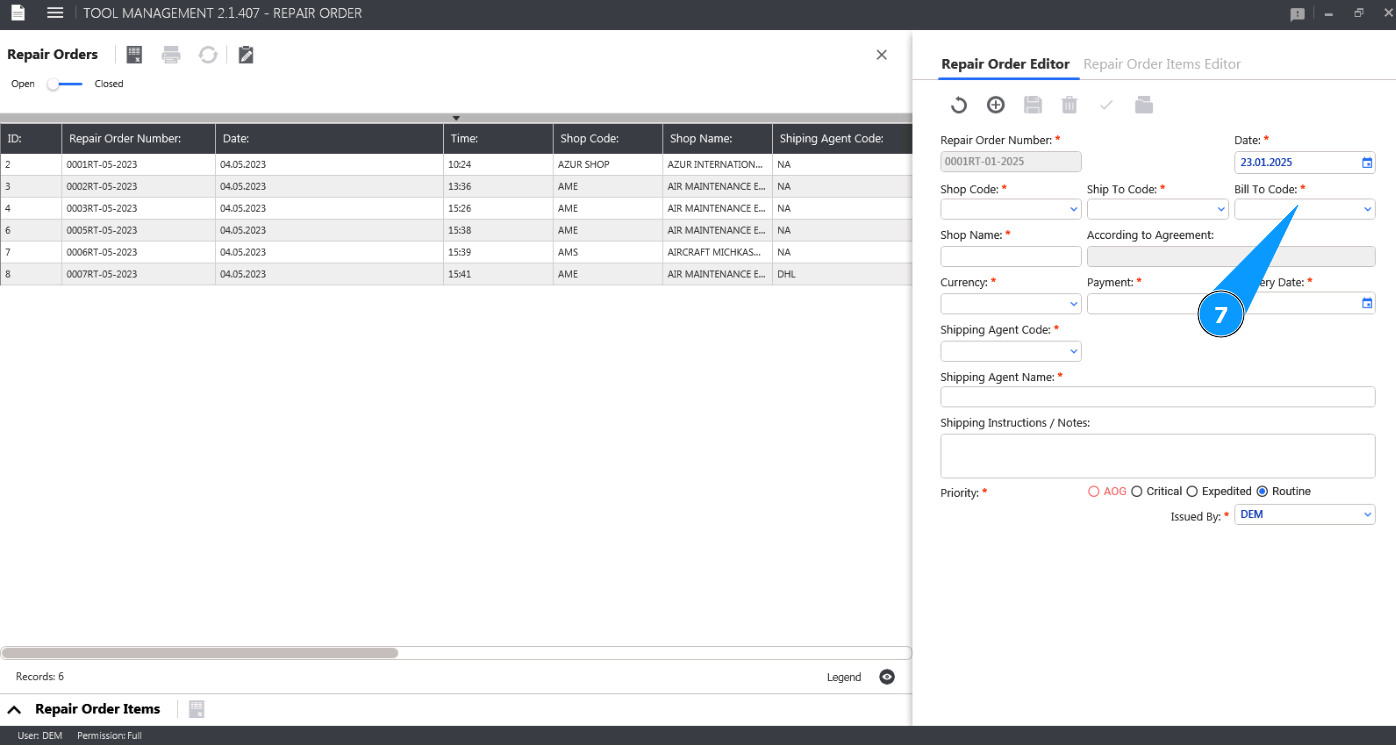
Task: Open the calendar picker for Delivery Date
Action: [x=1367, y=303]
